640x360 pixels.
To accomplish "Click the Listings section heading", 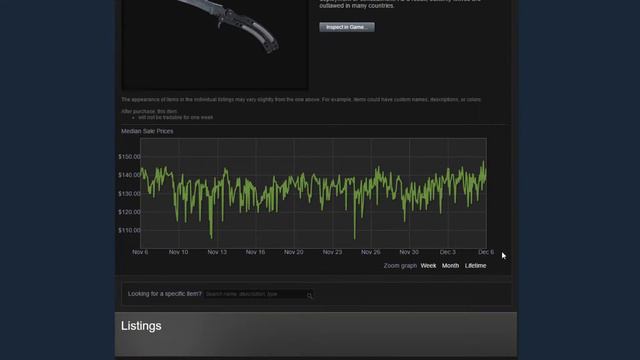I will [x=141, y=326].
